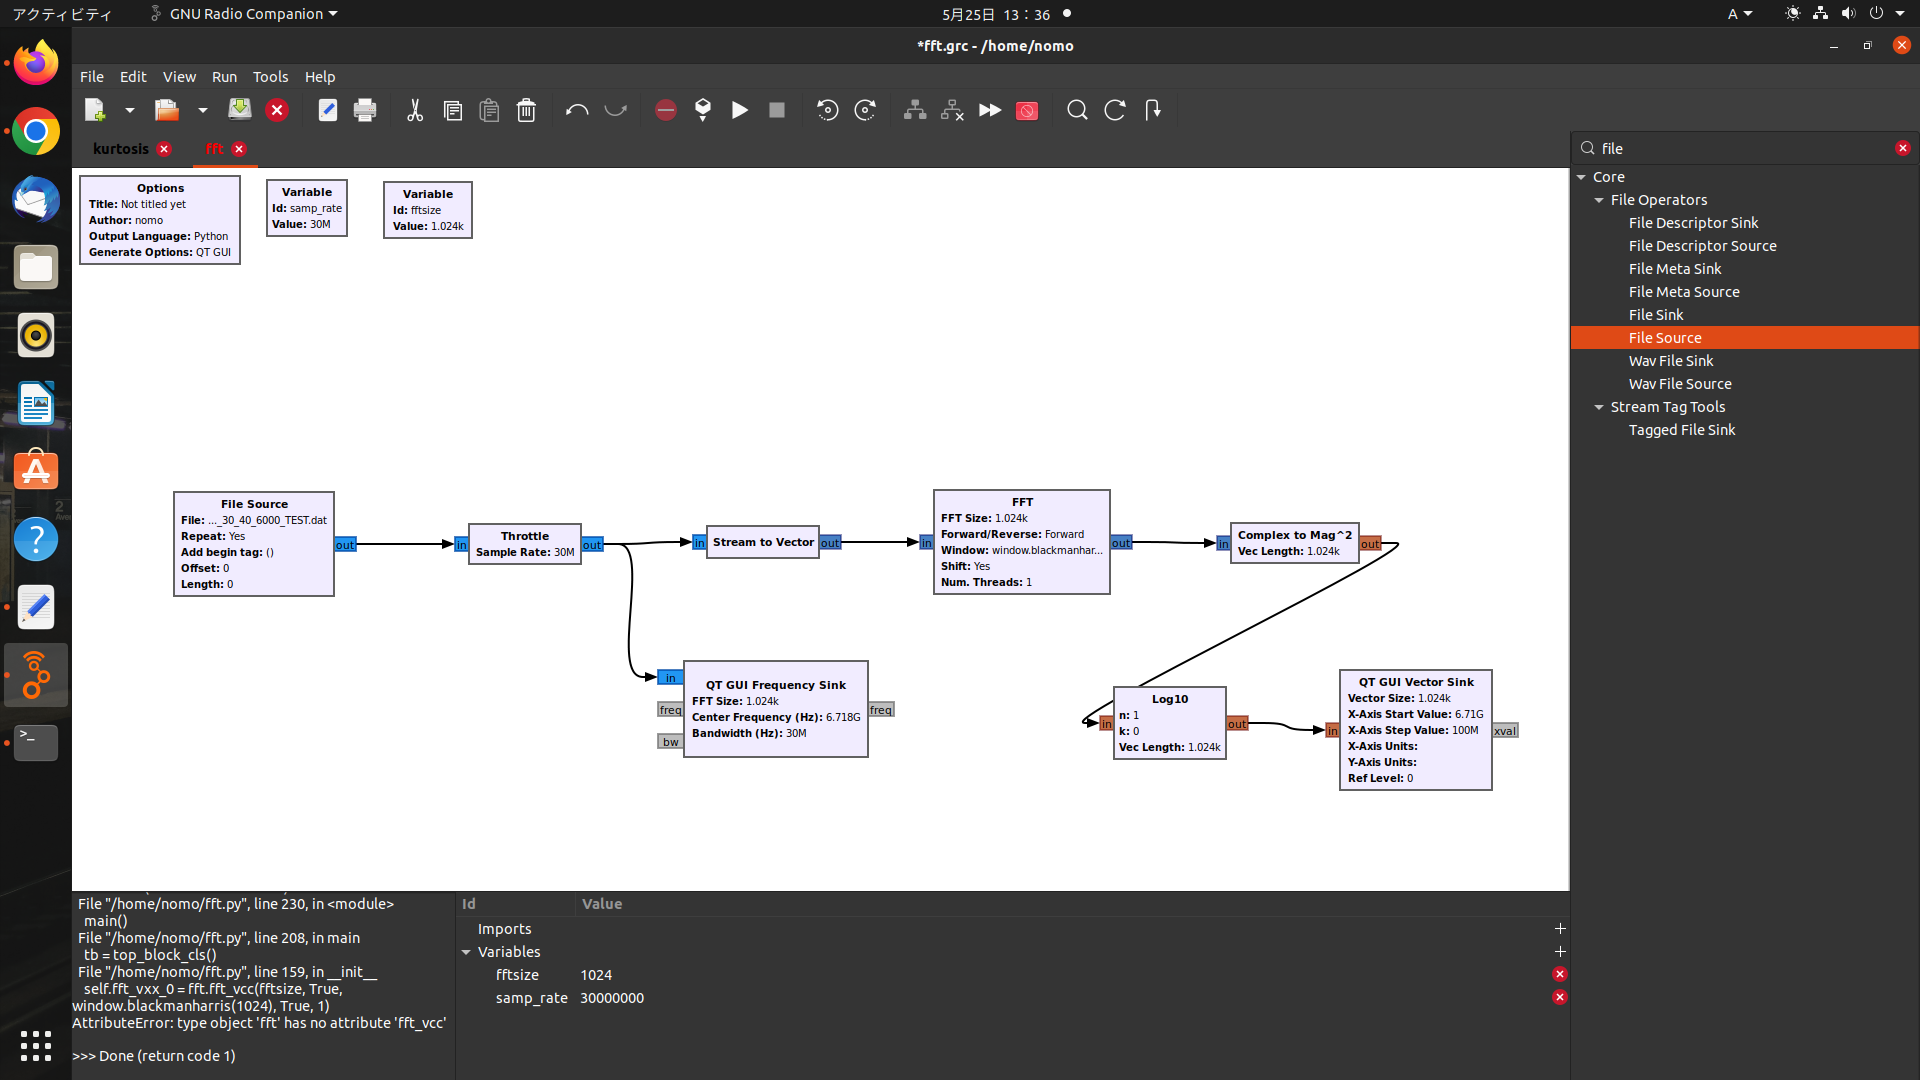Click the Delete trash icon in toolbar
The image size is (1920, 1080).
(x=526, y=110)
